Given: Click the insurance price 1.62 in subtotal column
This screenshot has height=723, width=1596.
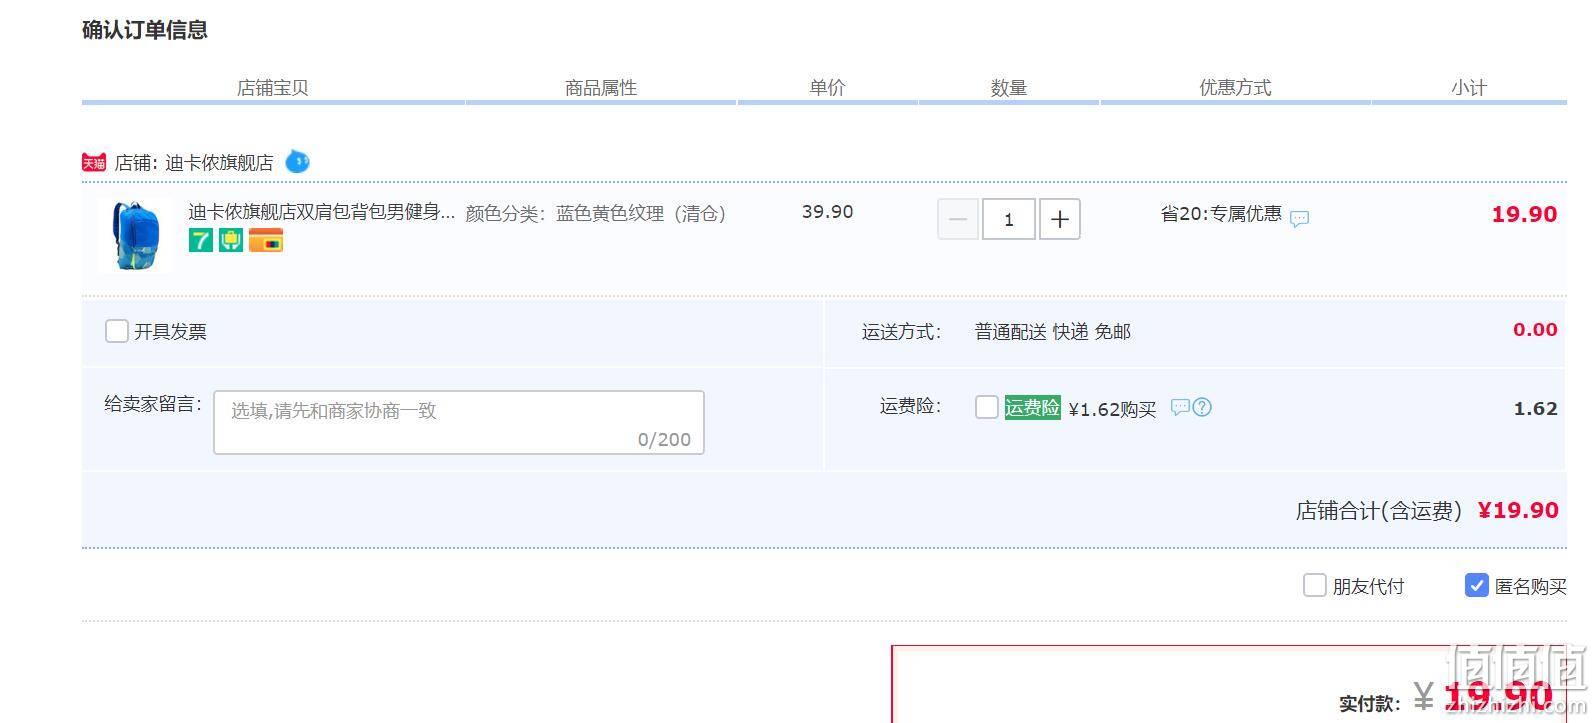Looking at the screenshot, I should (x=1536, y=408).
